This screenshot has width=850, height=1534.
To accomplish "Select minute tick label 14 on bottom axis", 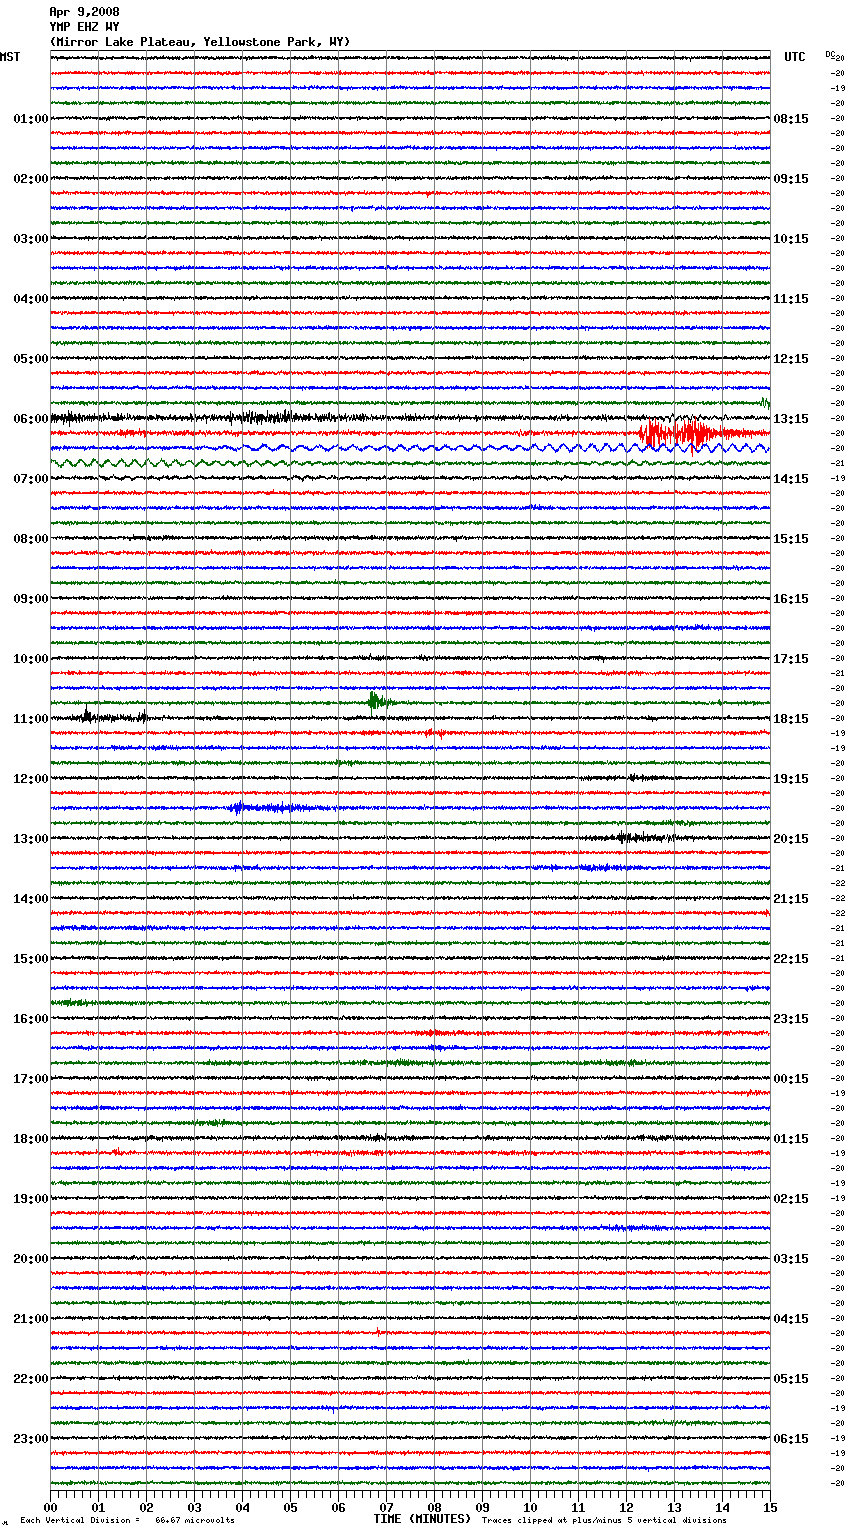I will pyautogui.click(x=722, y=1507).
